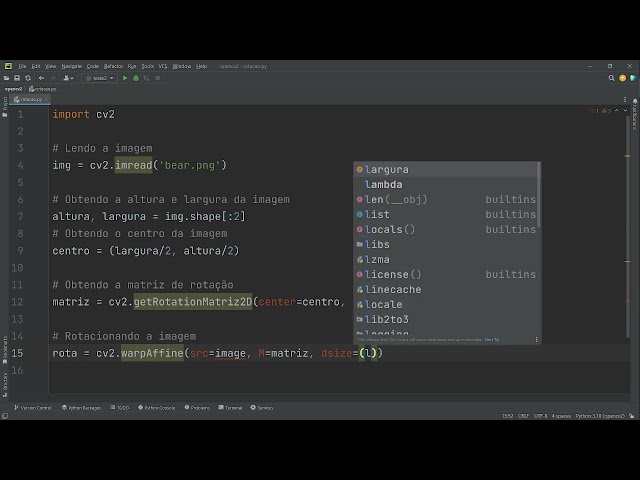Click Python 3.10 interpreter in status bar
The height and width of the screenshot is (480, 640).
tap(600, 416)
